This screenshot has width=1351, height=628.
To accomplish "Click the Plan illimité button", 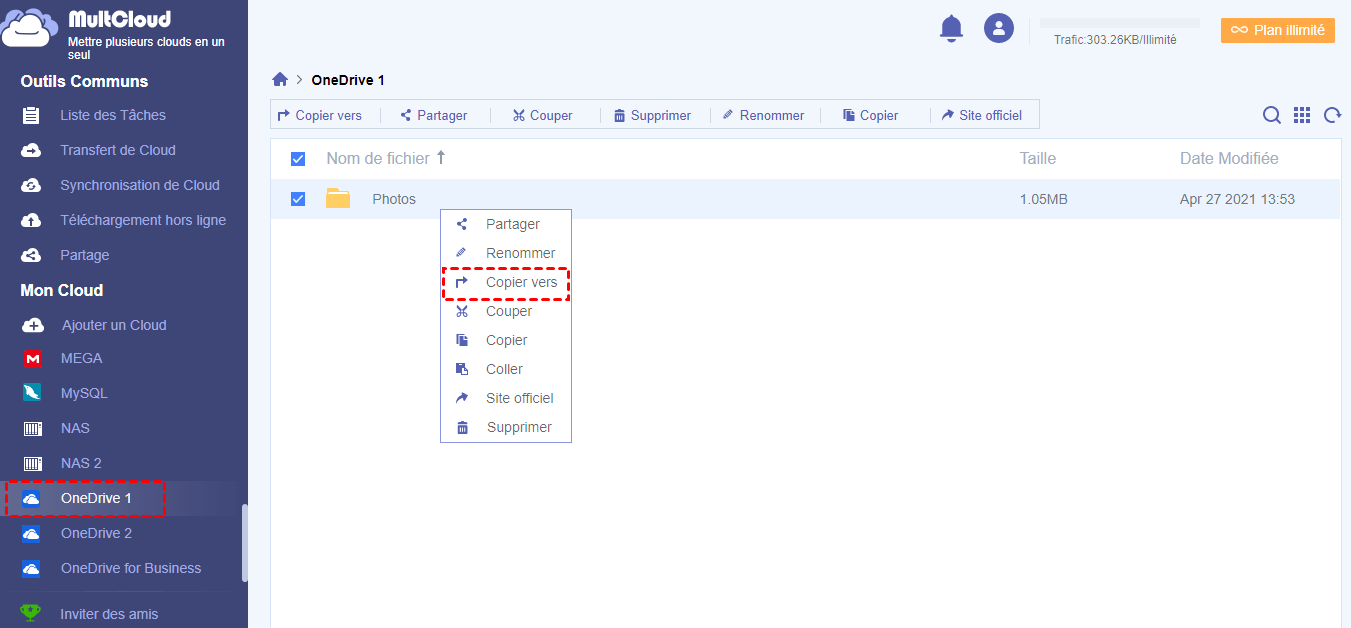I will click(1277, 30).
